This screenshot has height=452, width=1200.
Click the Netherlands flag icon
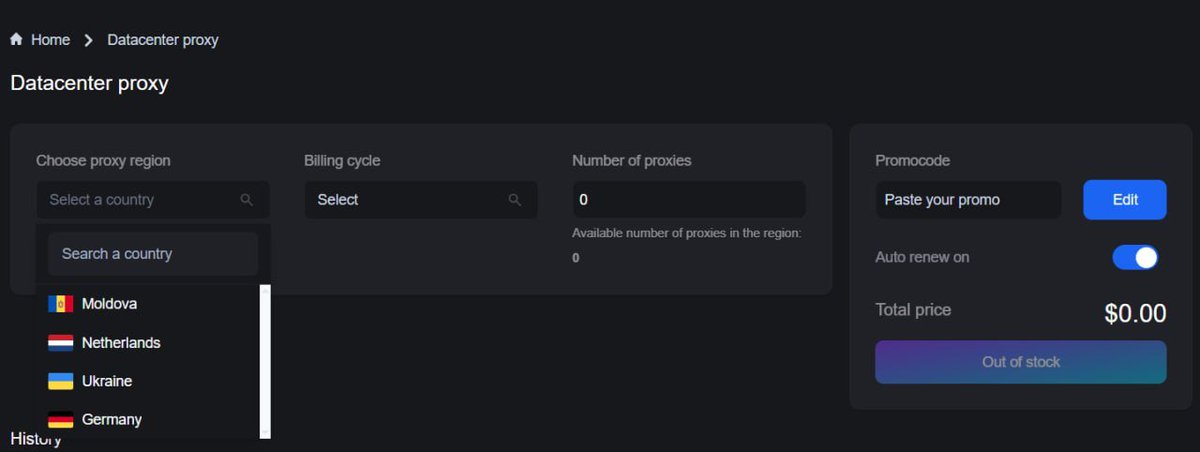click(61, 343)
